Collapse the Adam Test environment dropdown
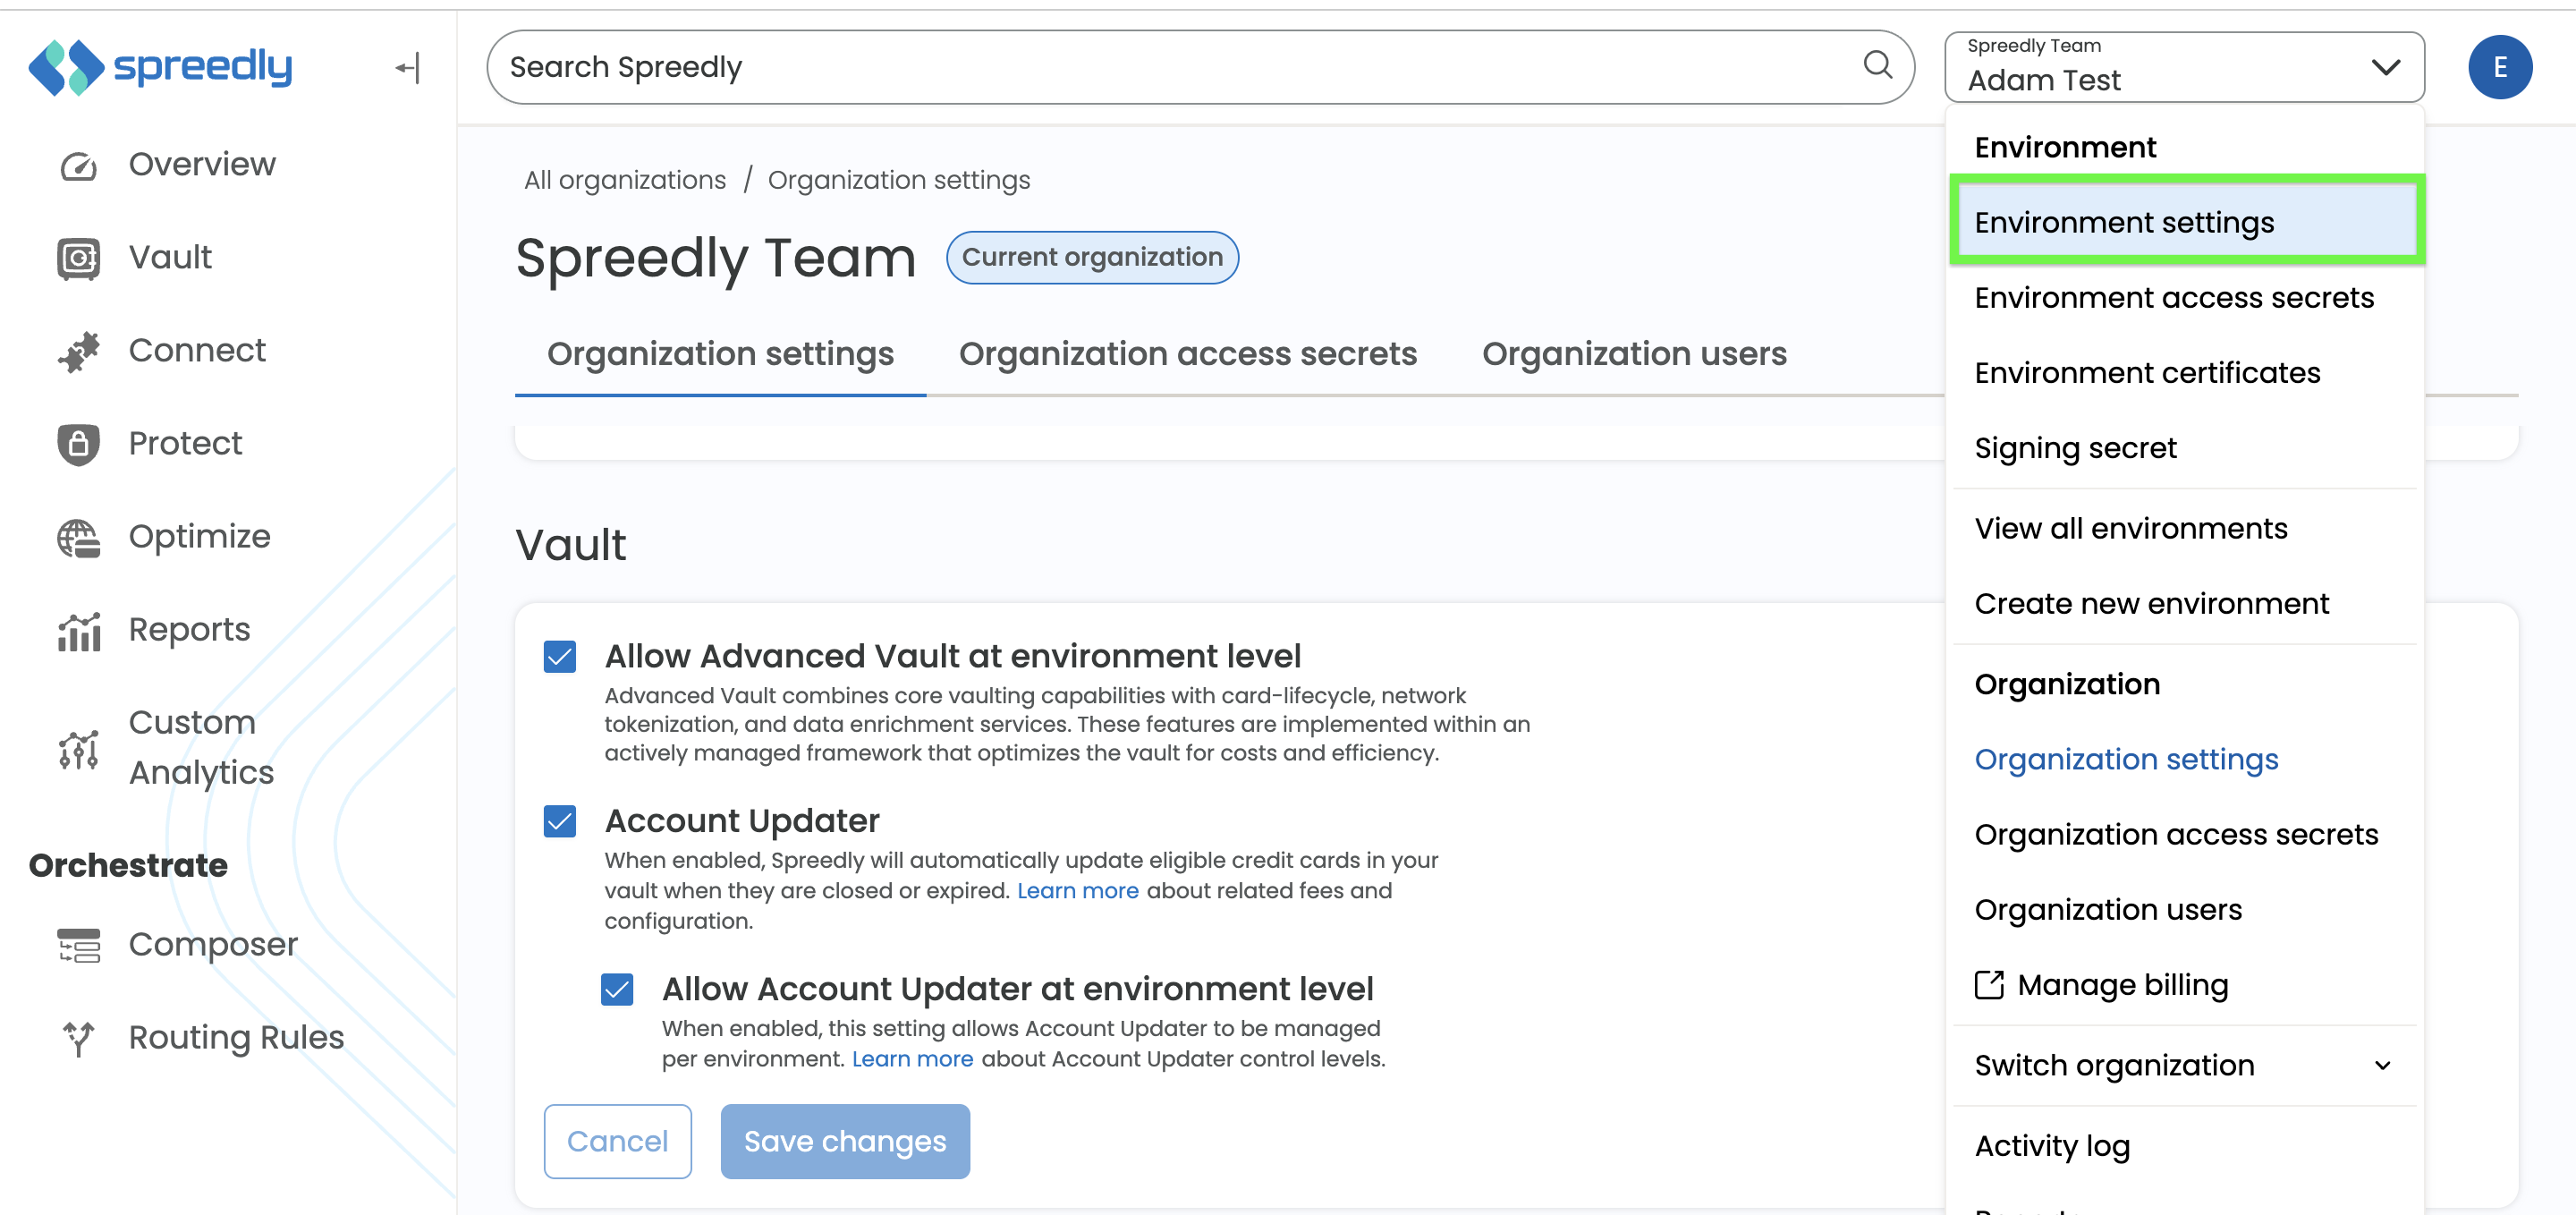 pyautogui.click(x=2184, y=67)
